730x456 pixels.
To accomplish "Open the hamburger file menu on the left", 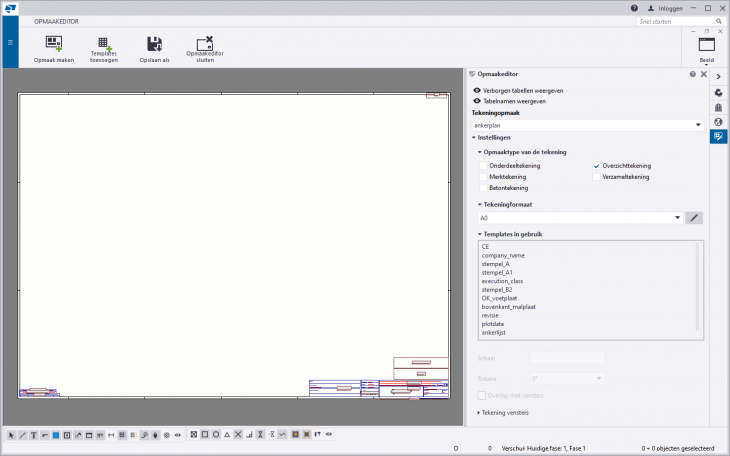I will tap(10, 43).
